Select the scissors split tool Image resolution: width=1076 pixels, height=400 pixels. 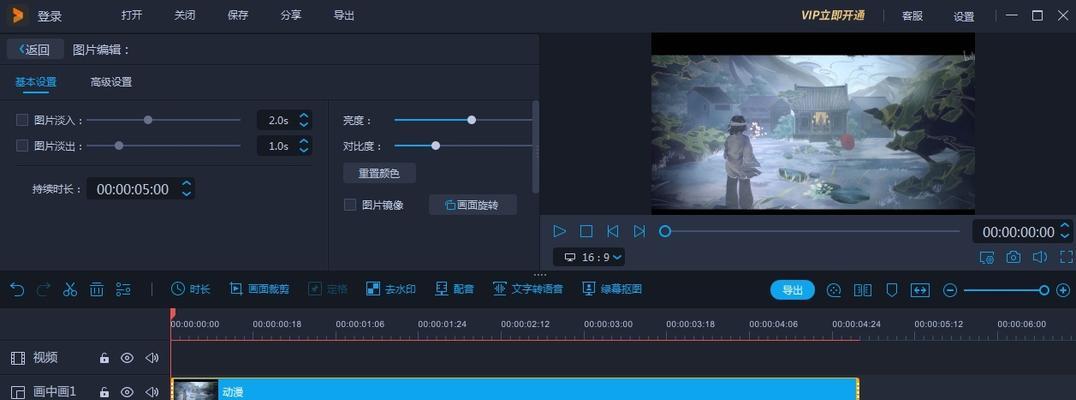point(69,290)
